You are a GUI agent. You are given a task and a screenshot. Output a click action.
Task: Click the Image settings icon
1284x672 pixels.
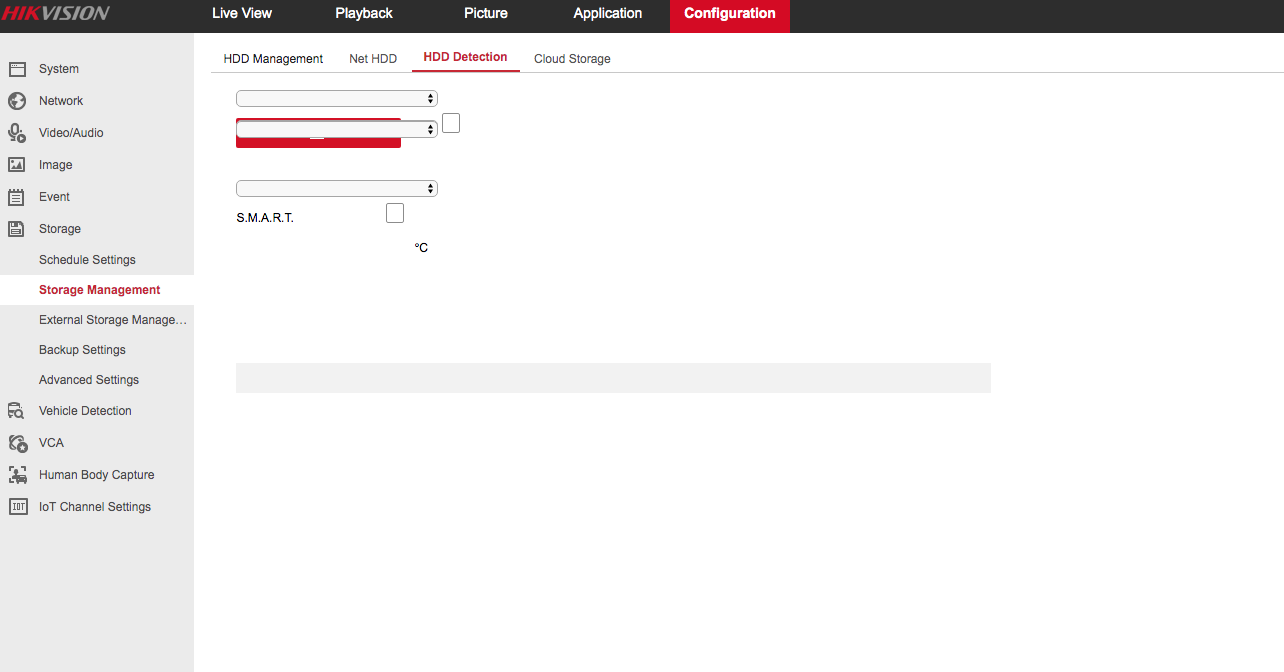point(17,165)
